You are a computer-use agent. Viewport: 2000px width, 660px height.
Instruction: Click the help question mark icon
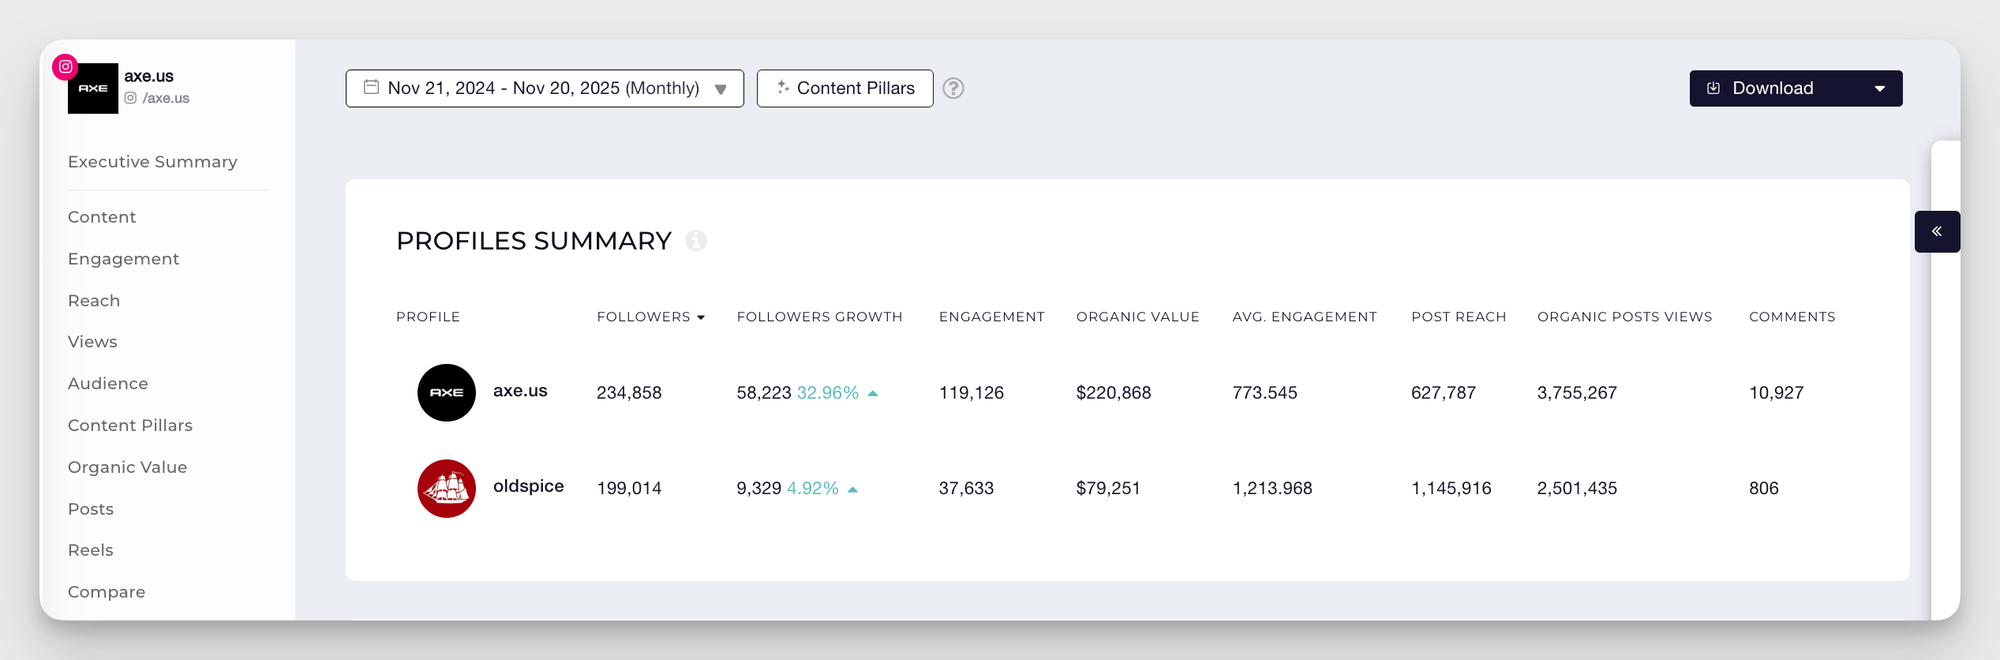(x=954, y=88)
